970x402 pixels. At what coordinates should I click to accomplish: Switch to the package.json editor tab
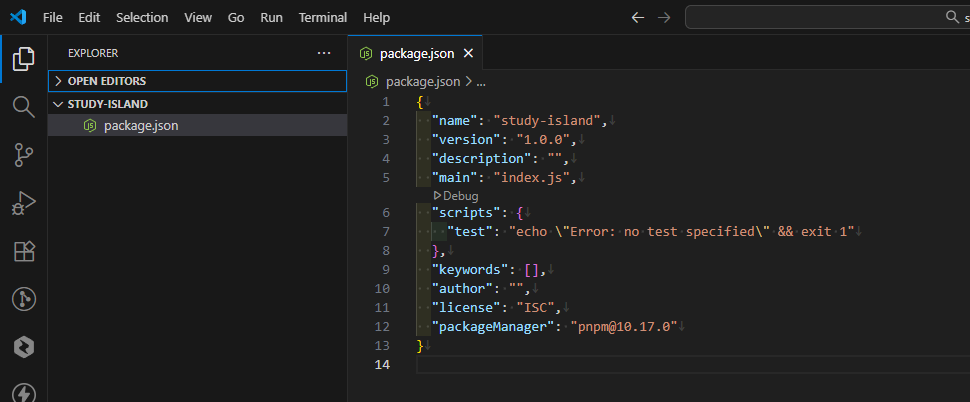click(x=417, y=54)
